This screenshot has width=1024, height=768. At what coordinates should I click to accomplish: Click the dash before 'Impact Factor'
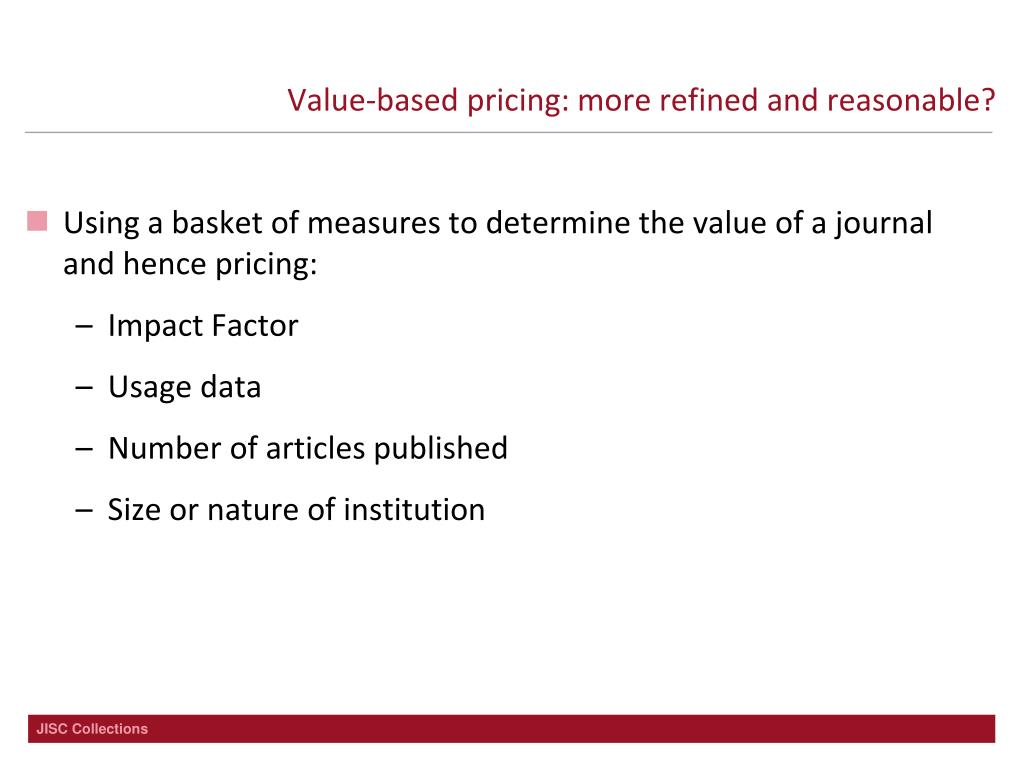84,327
